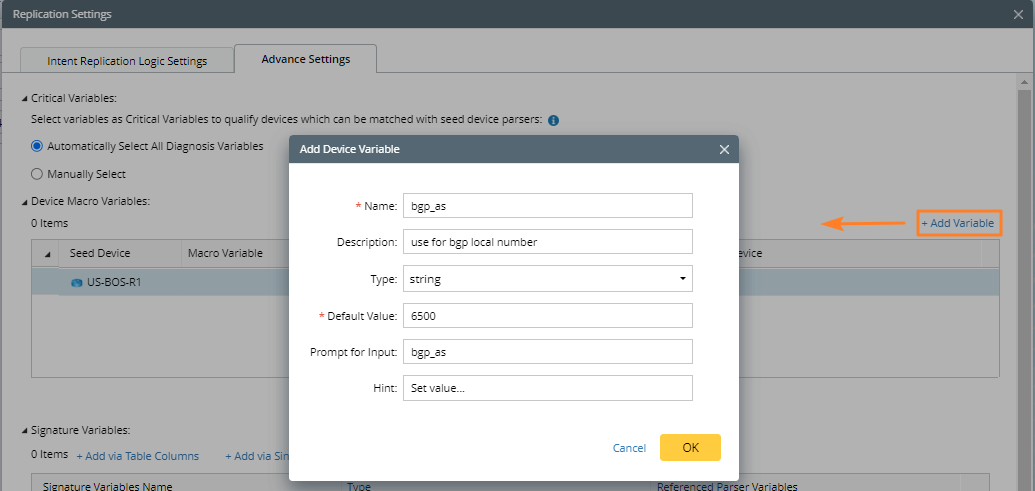Click the info icon beside Critical Variables description

[553, 120]
